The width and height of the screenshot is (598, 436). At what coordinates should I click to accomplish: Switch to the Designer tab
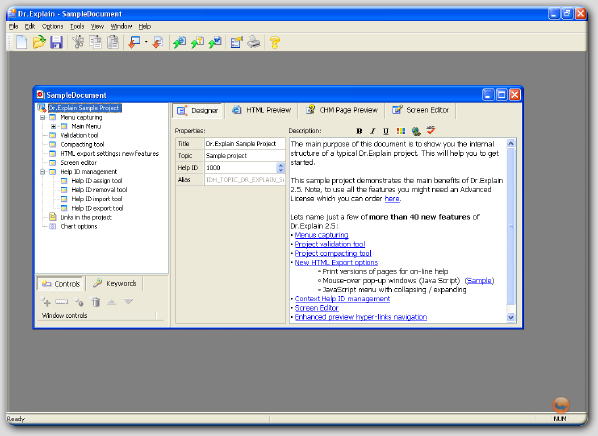[x=198, y=111]
